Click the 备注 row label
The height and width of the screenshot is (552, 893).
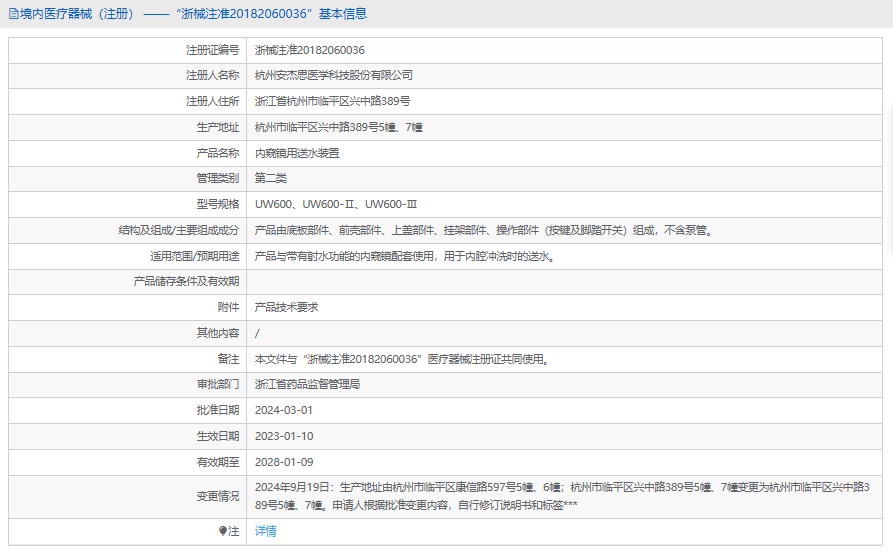(x=228, y=359)
